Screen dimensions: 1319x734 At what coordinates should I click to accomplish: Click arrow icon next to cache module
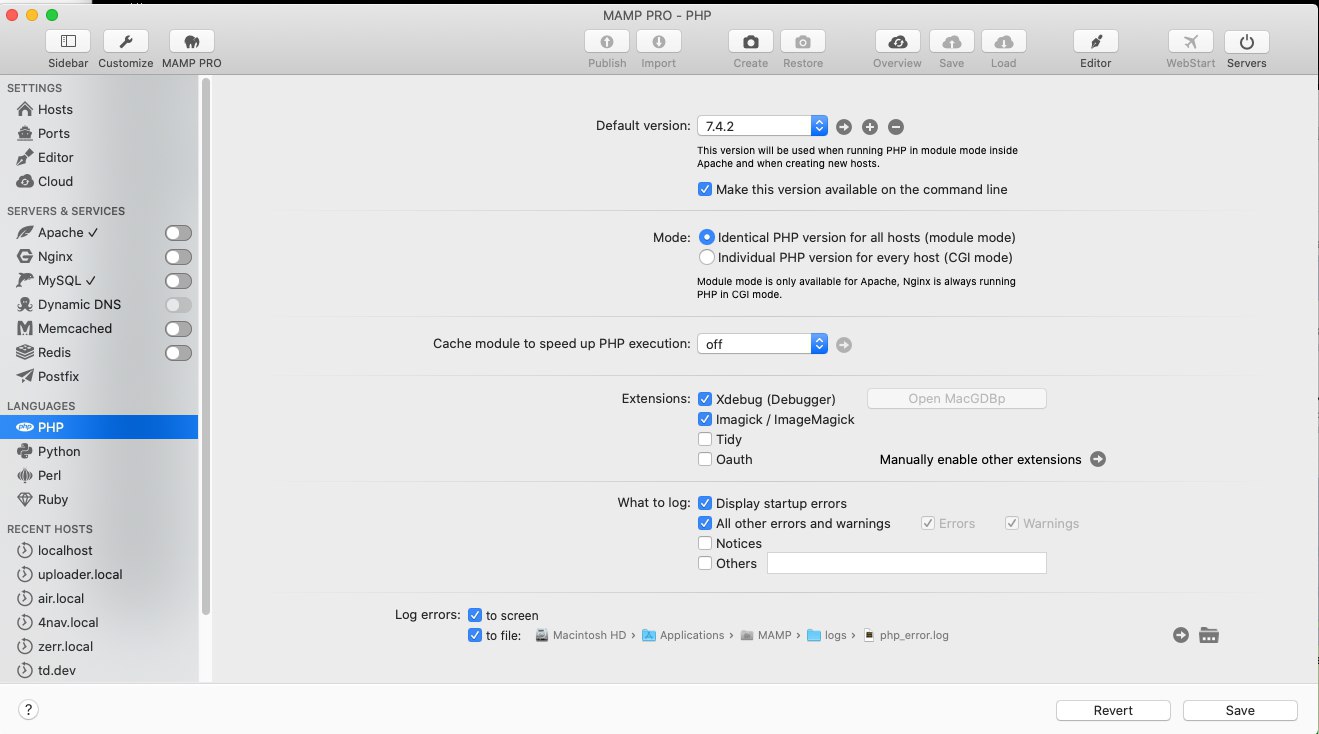[844, 345]
